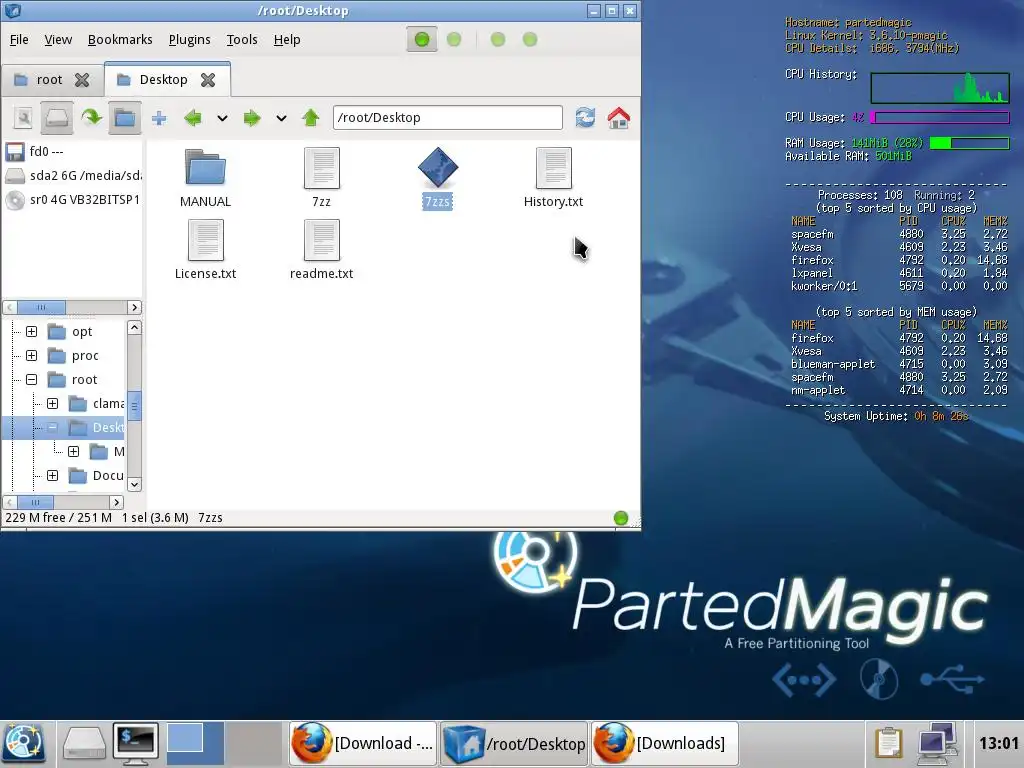Add a new tab with plus icon
1024x768 pixels.
(159, 118)
